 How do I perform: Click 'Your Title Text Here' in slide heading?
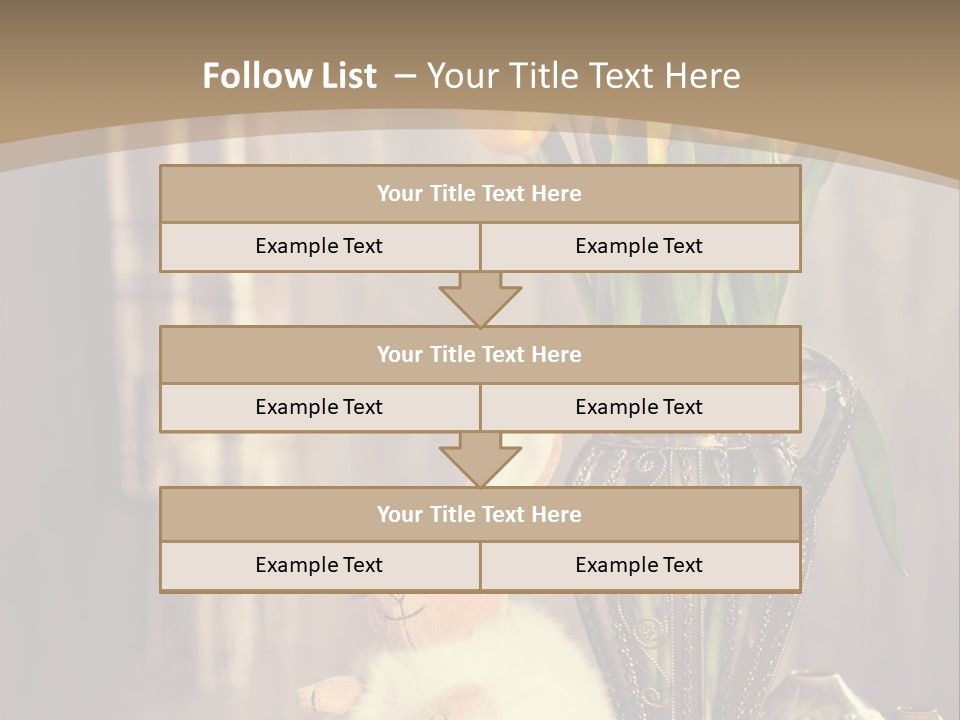pos(584,76)
